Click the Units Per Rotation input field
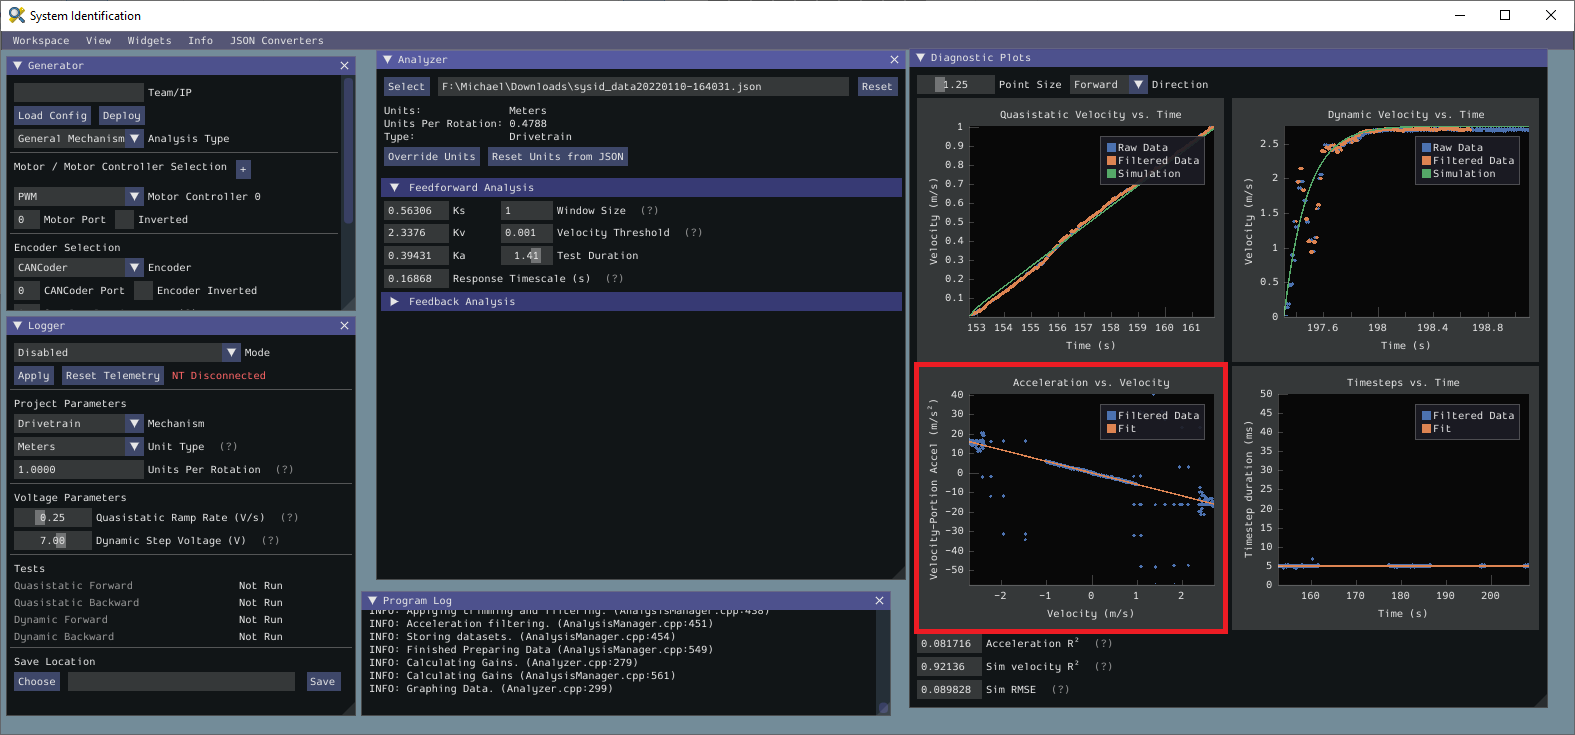Viewport: 1575px width, 735px height. [x=79, y=470]
